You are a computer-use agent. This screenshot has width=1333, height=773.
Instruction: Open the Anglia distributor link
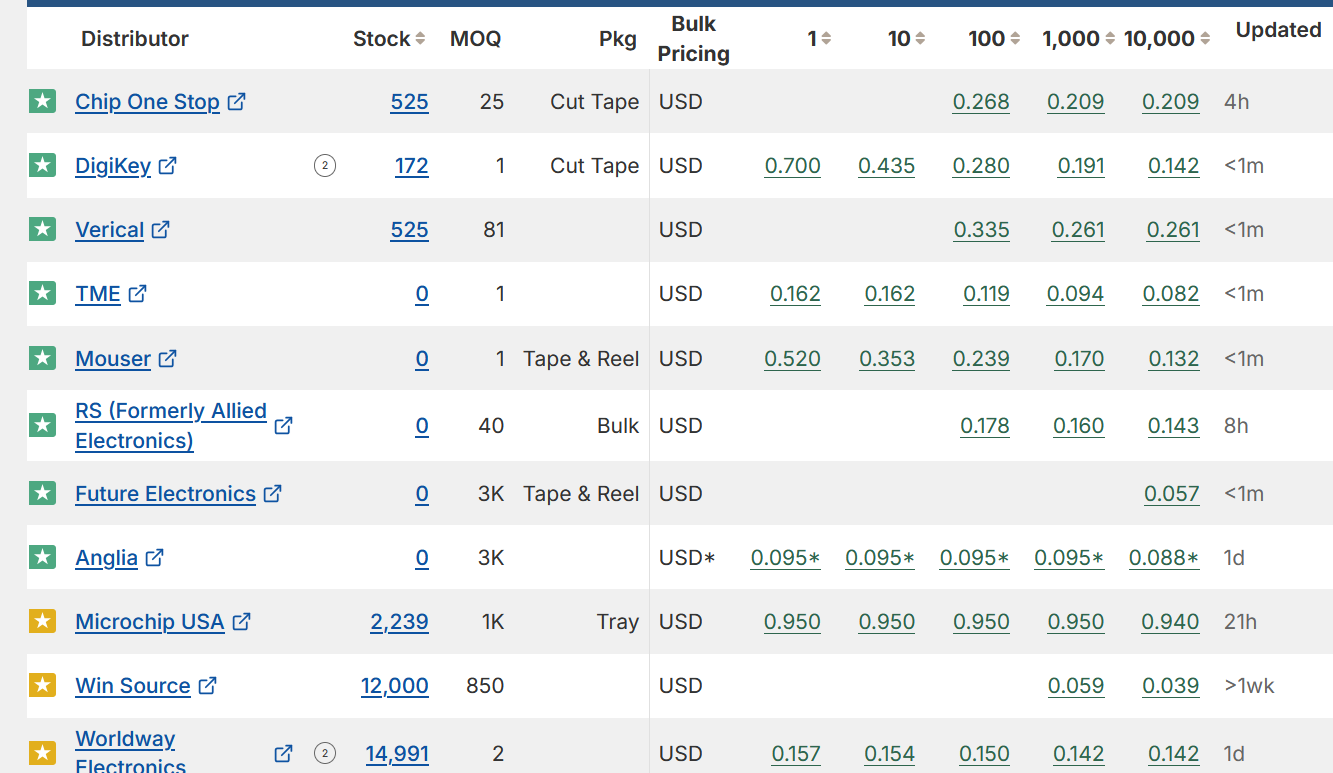106,558
